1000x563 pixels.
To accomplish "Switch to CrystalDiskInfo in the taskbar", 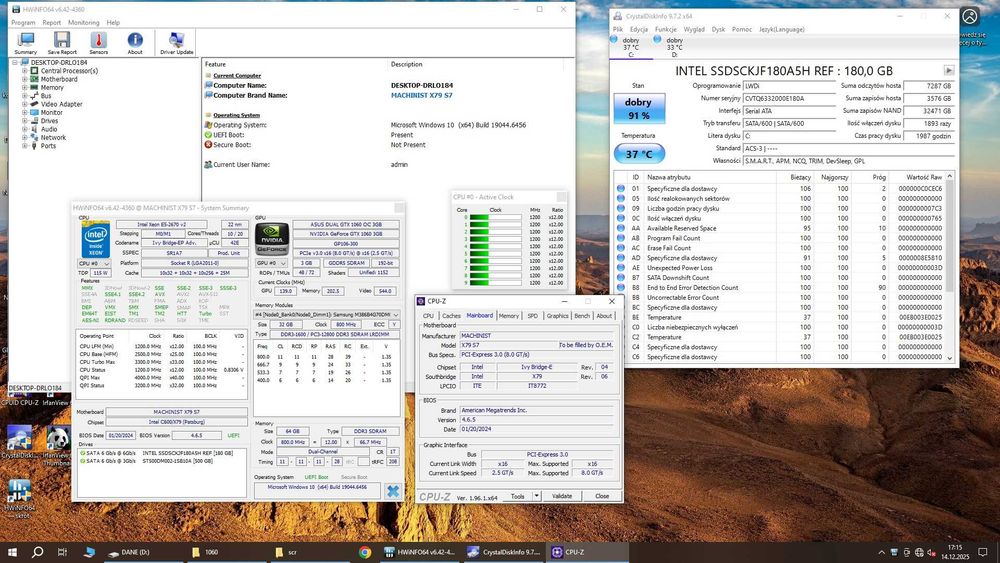I will point(504,552).
